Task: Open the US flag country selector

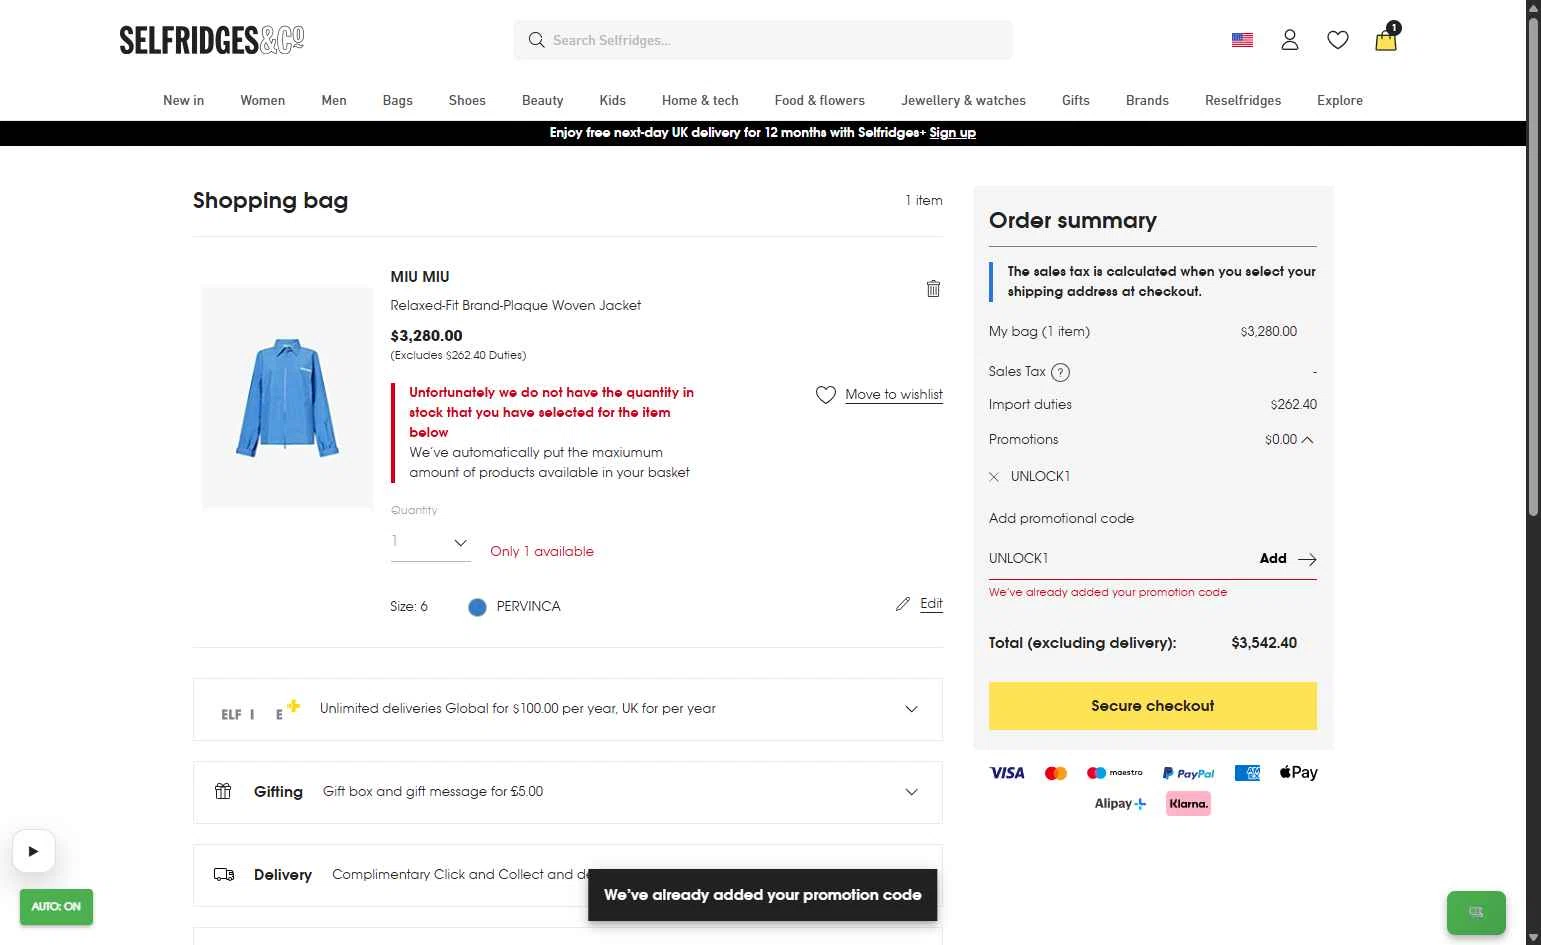Action: (x=1242, y=40)
